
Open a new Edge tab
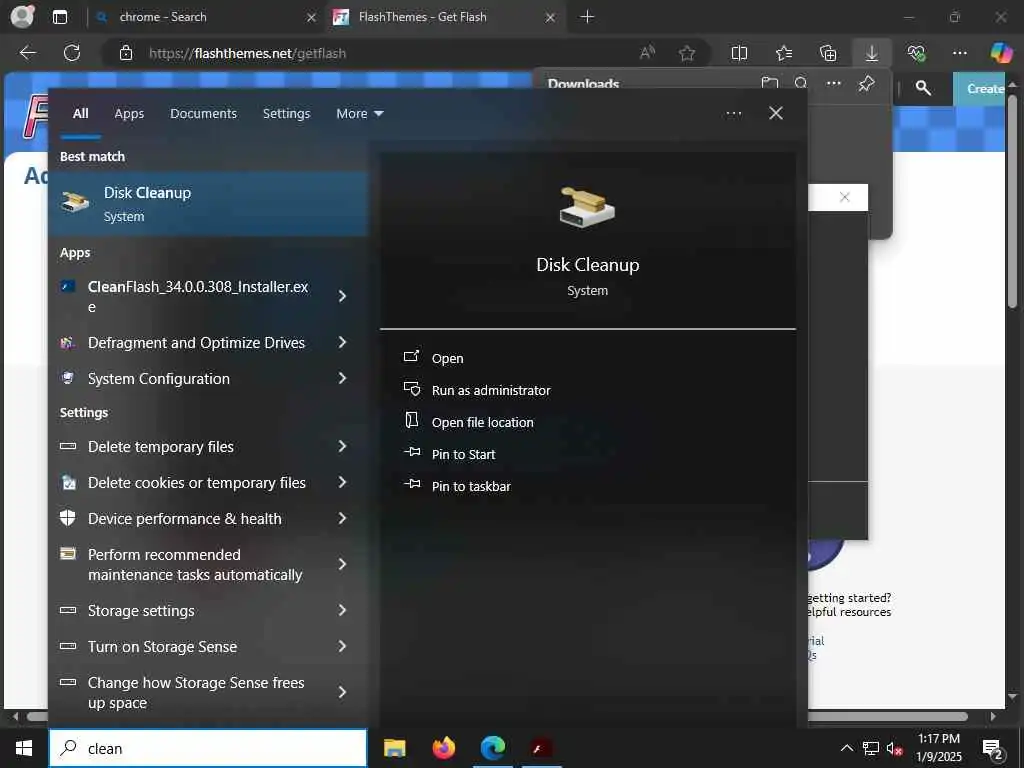click(x=587, y=17)
